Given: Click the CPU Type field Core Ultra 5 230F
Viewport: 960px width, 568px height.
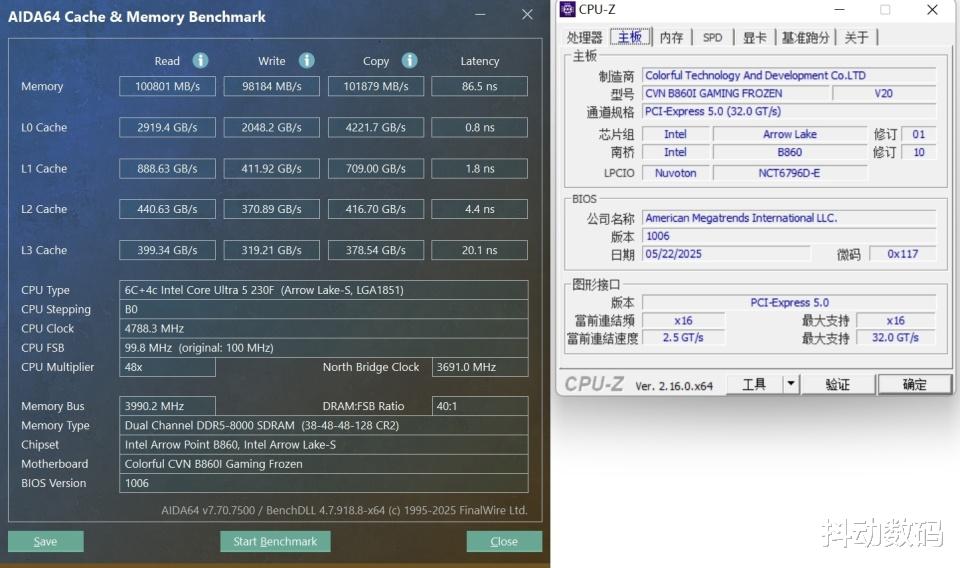Looking at the screenshot, I should [x=323, y=290].
